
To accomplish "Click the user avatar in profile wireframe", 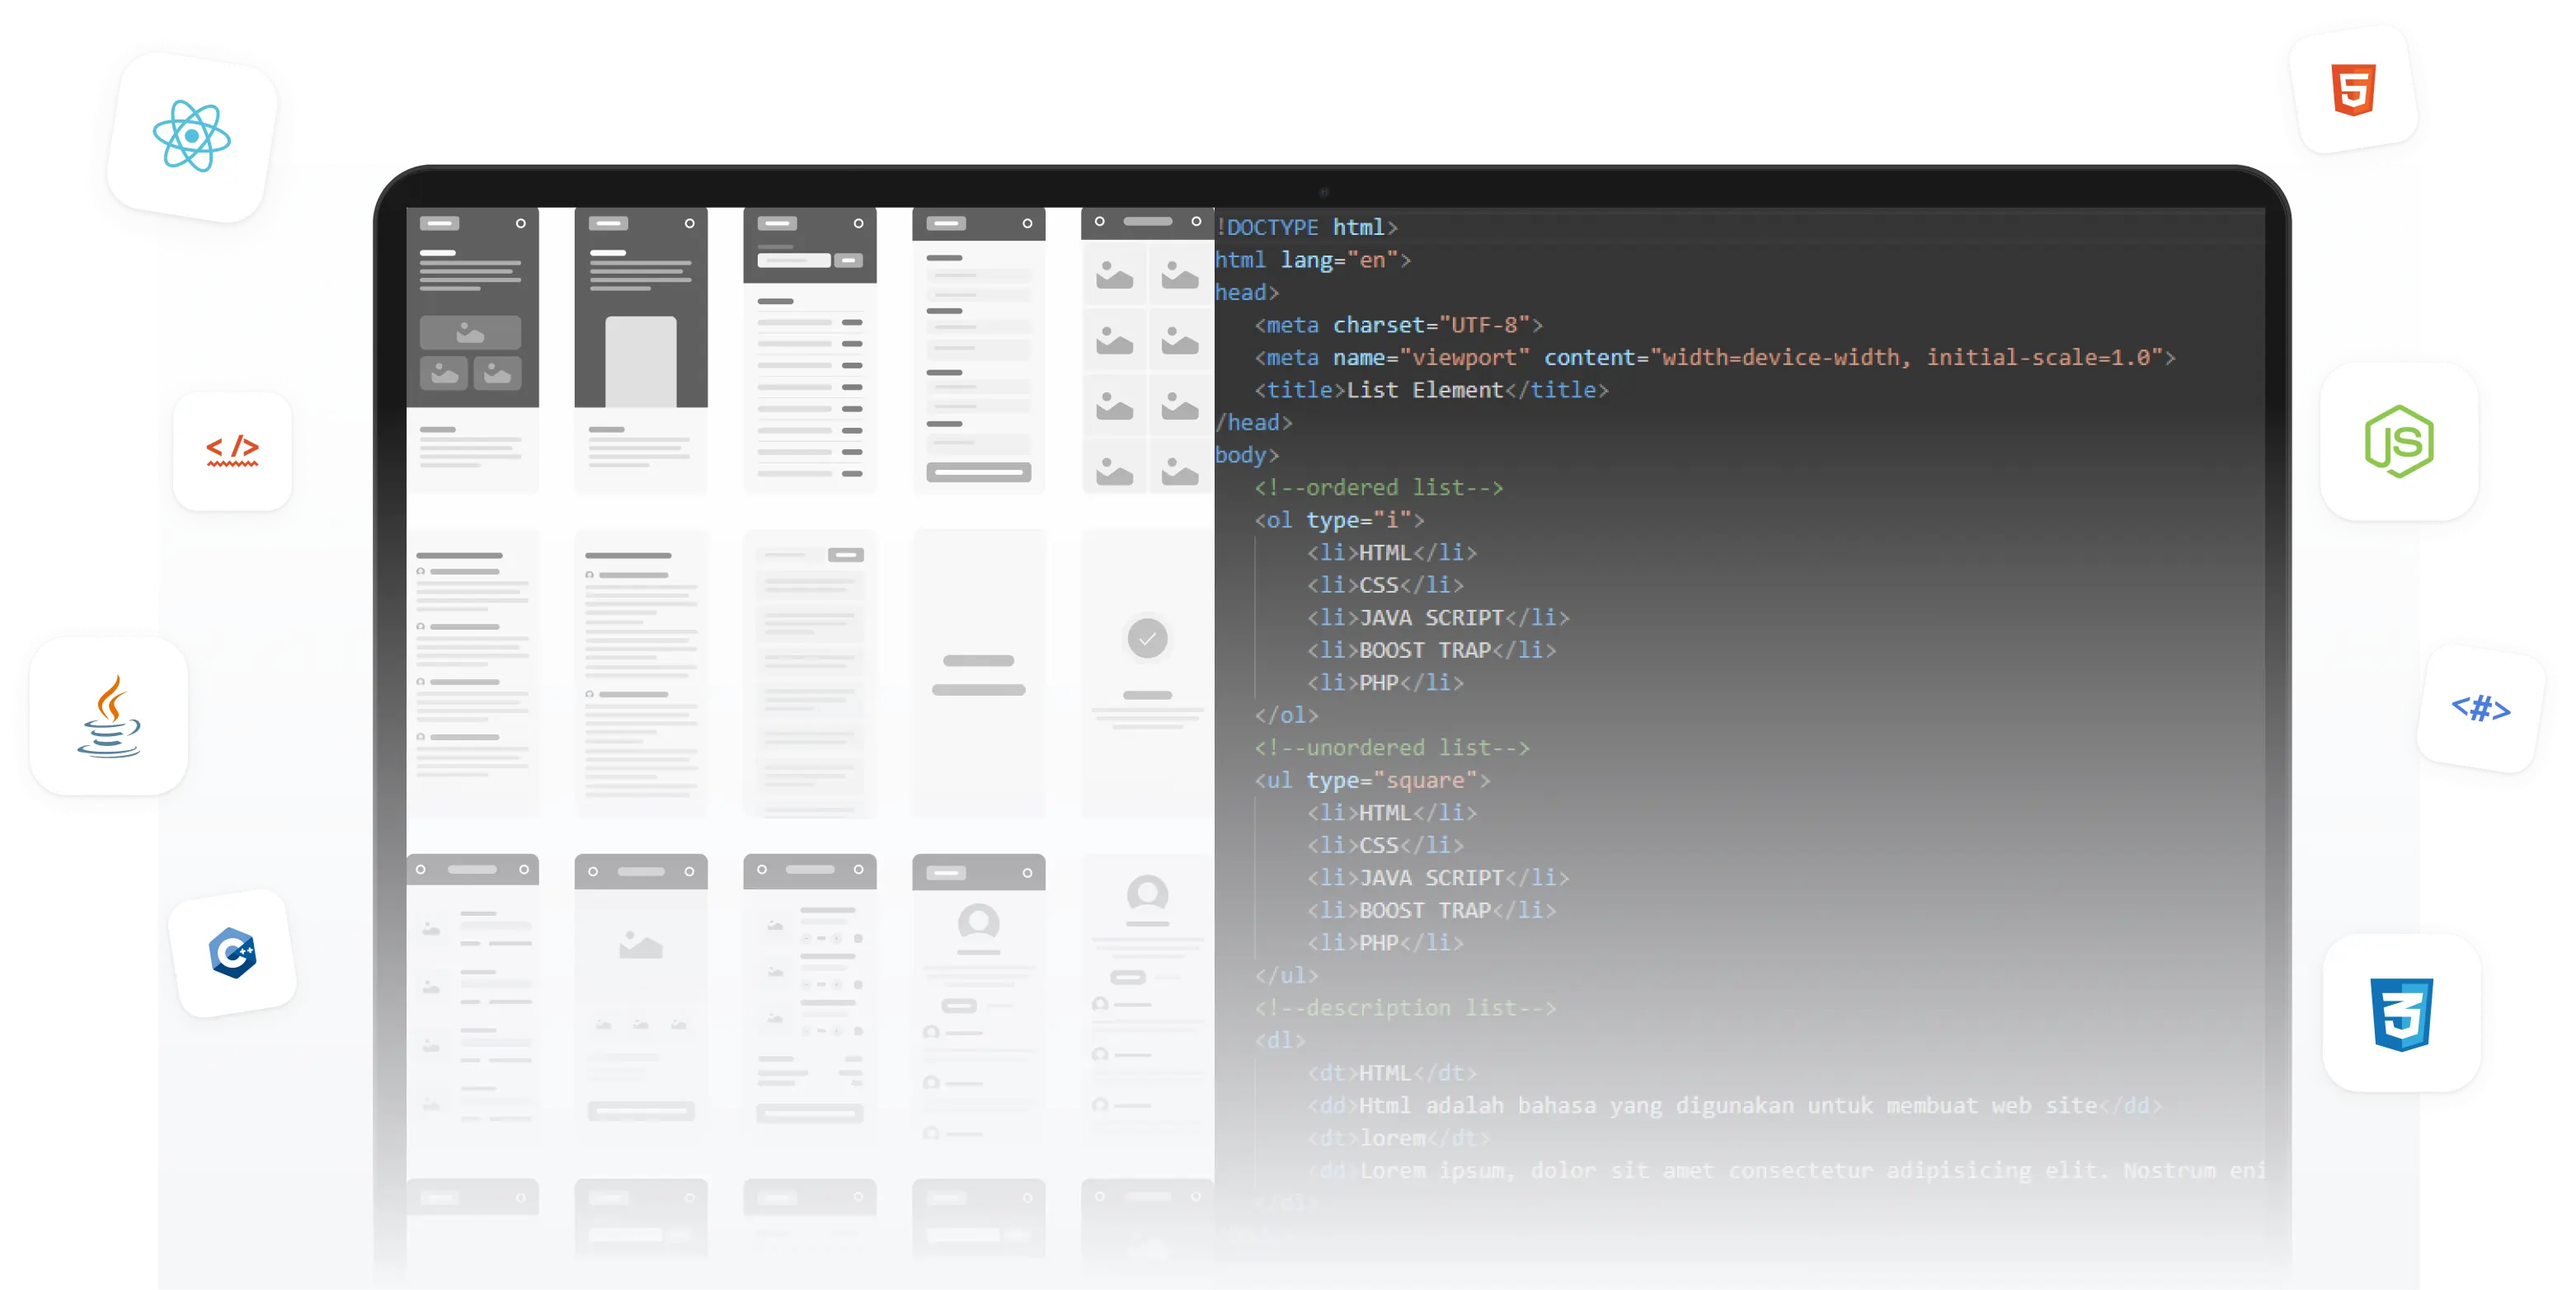I will pos(978,922).
